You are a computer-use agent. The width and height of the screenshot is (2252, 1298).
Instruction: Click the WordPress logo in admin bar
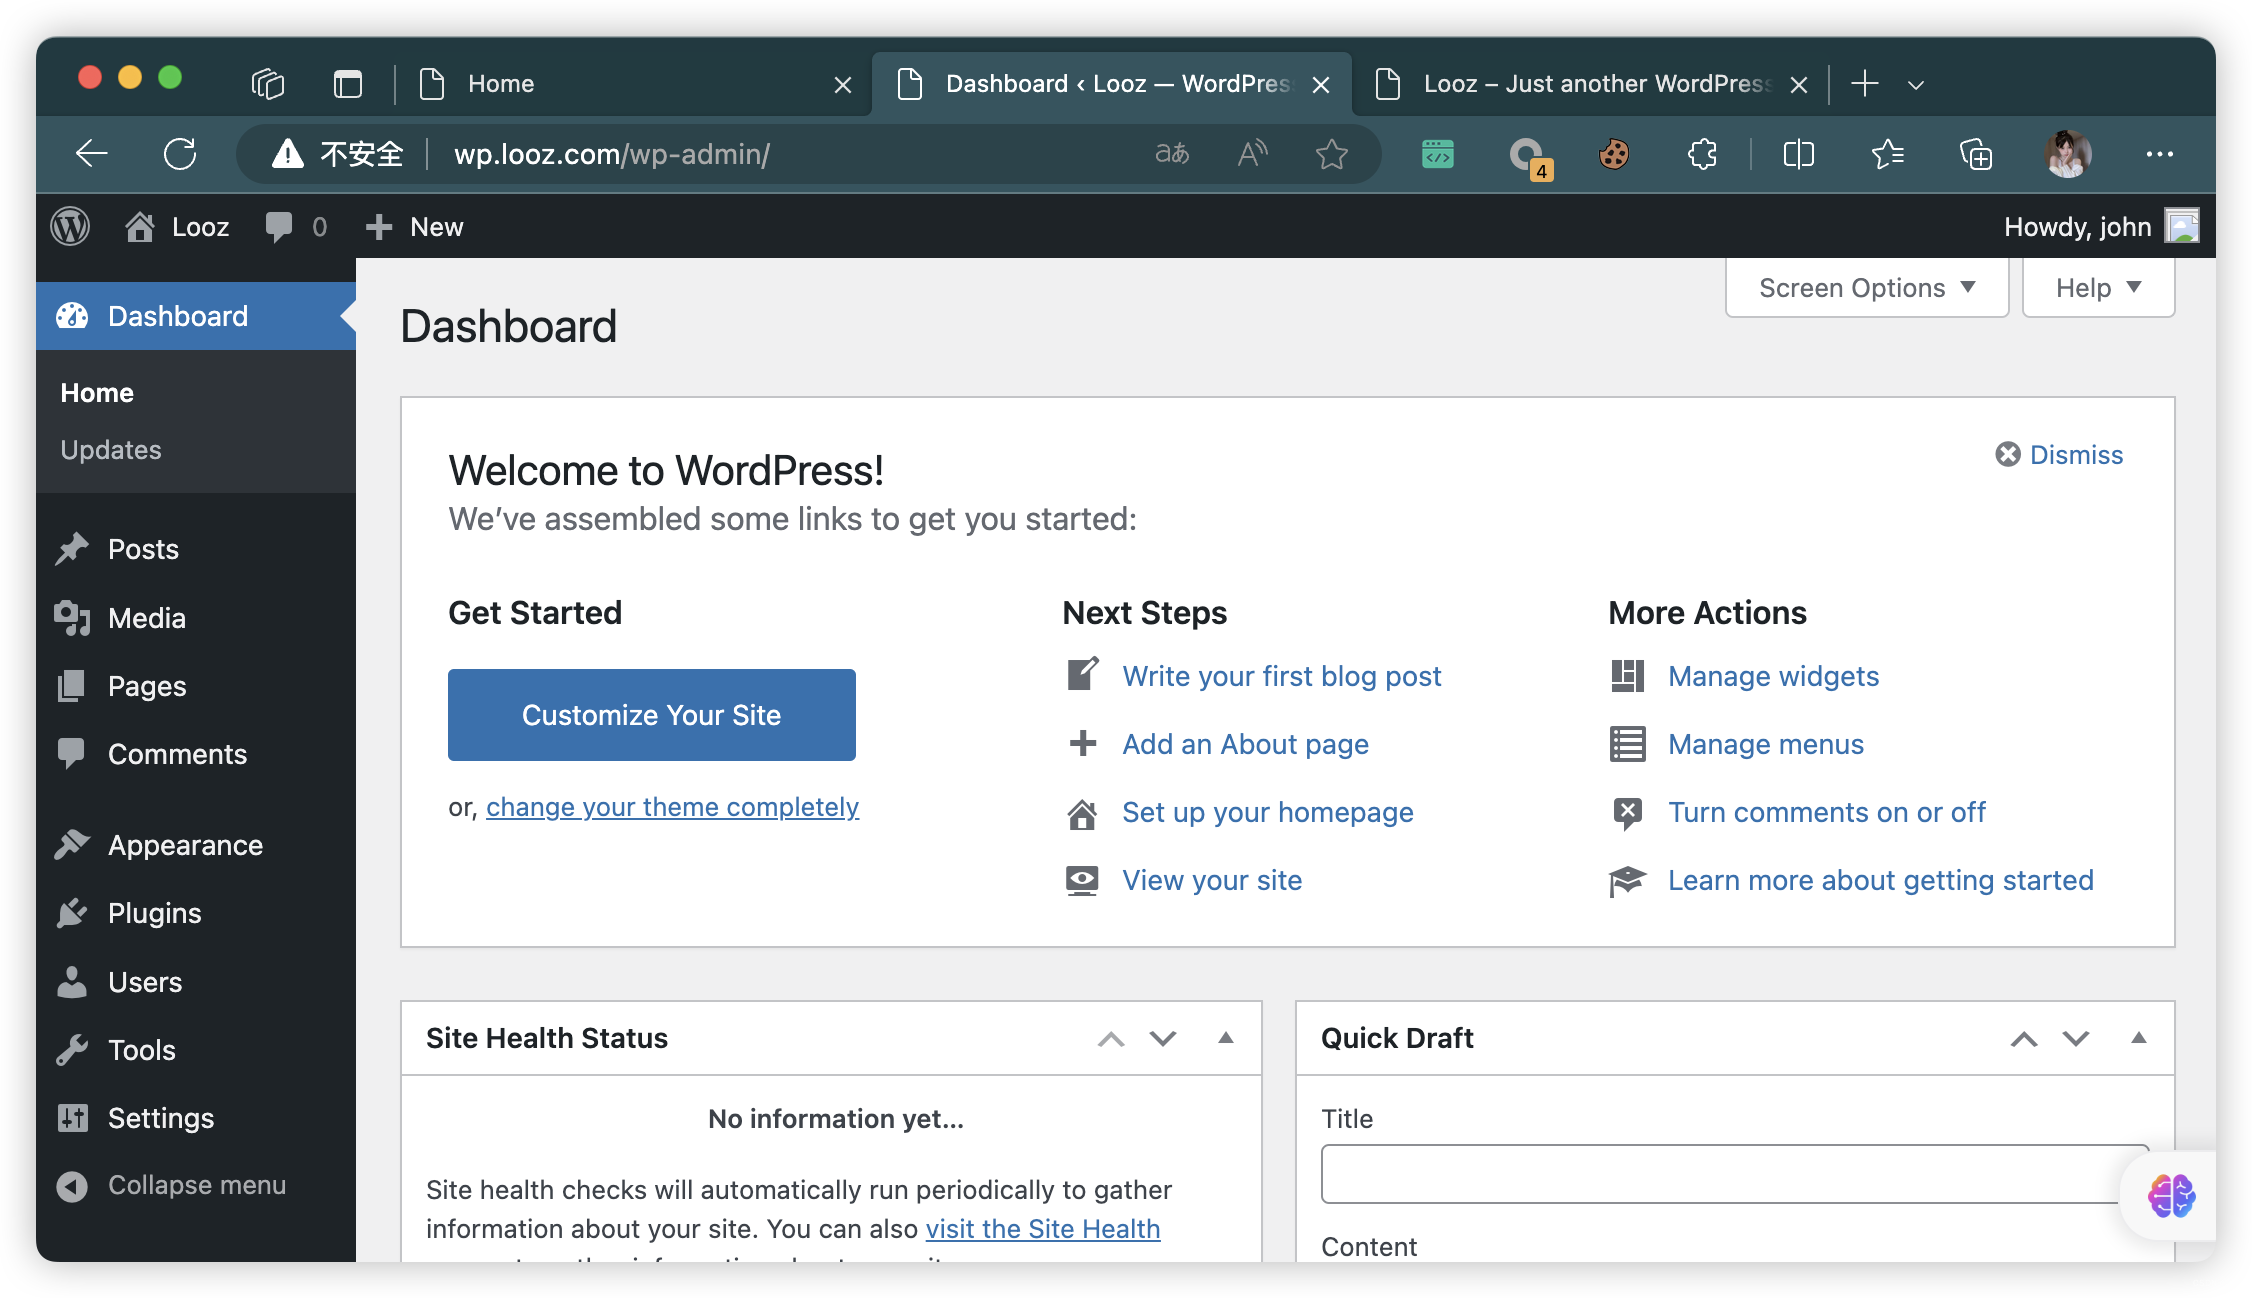click(x=70, y=227)
